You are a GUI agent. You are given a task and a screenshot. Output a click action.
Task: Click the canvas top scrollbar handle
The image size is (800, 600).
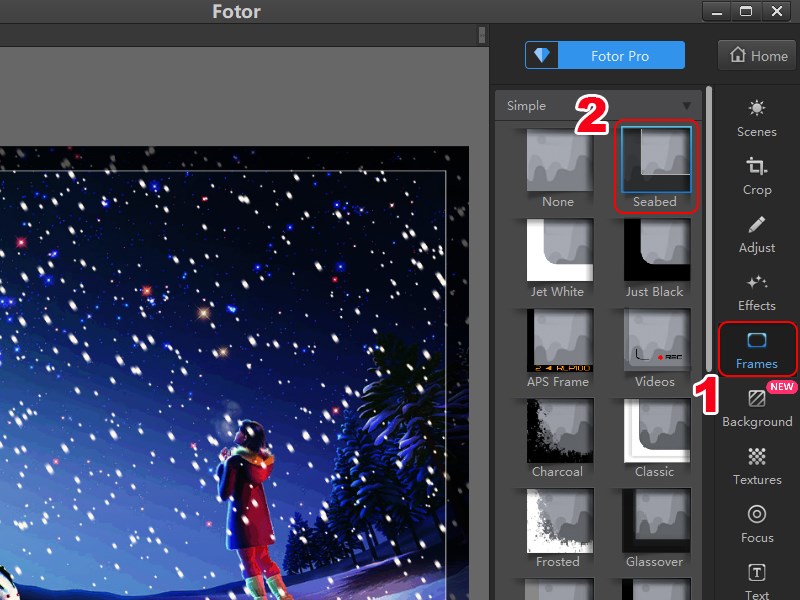(x=482, y=35)
